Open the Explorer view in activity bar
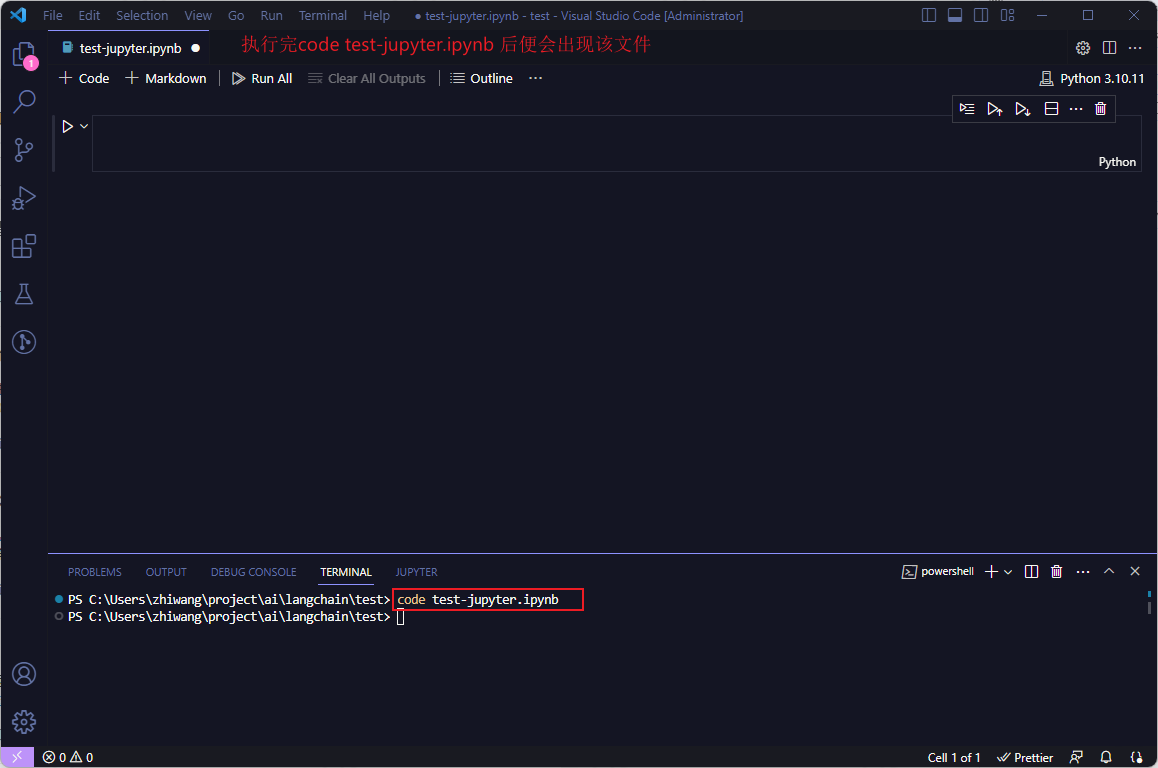This screenshot has width=1158, height=768. [x=24, y=55]
